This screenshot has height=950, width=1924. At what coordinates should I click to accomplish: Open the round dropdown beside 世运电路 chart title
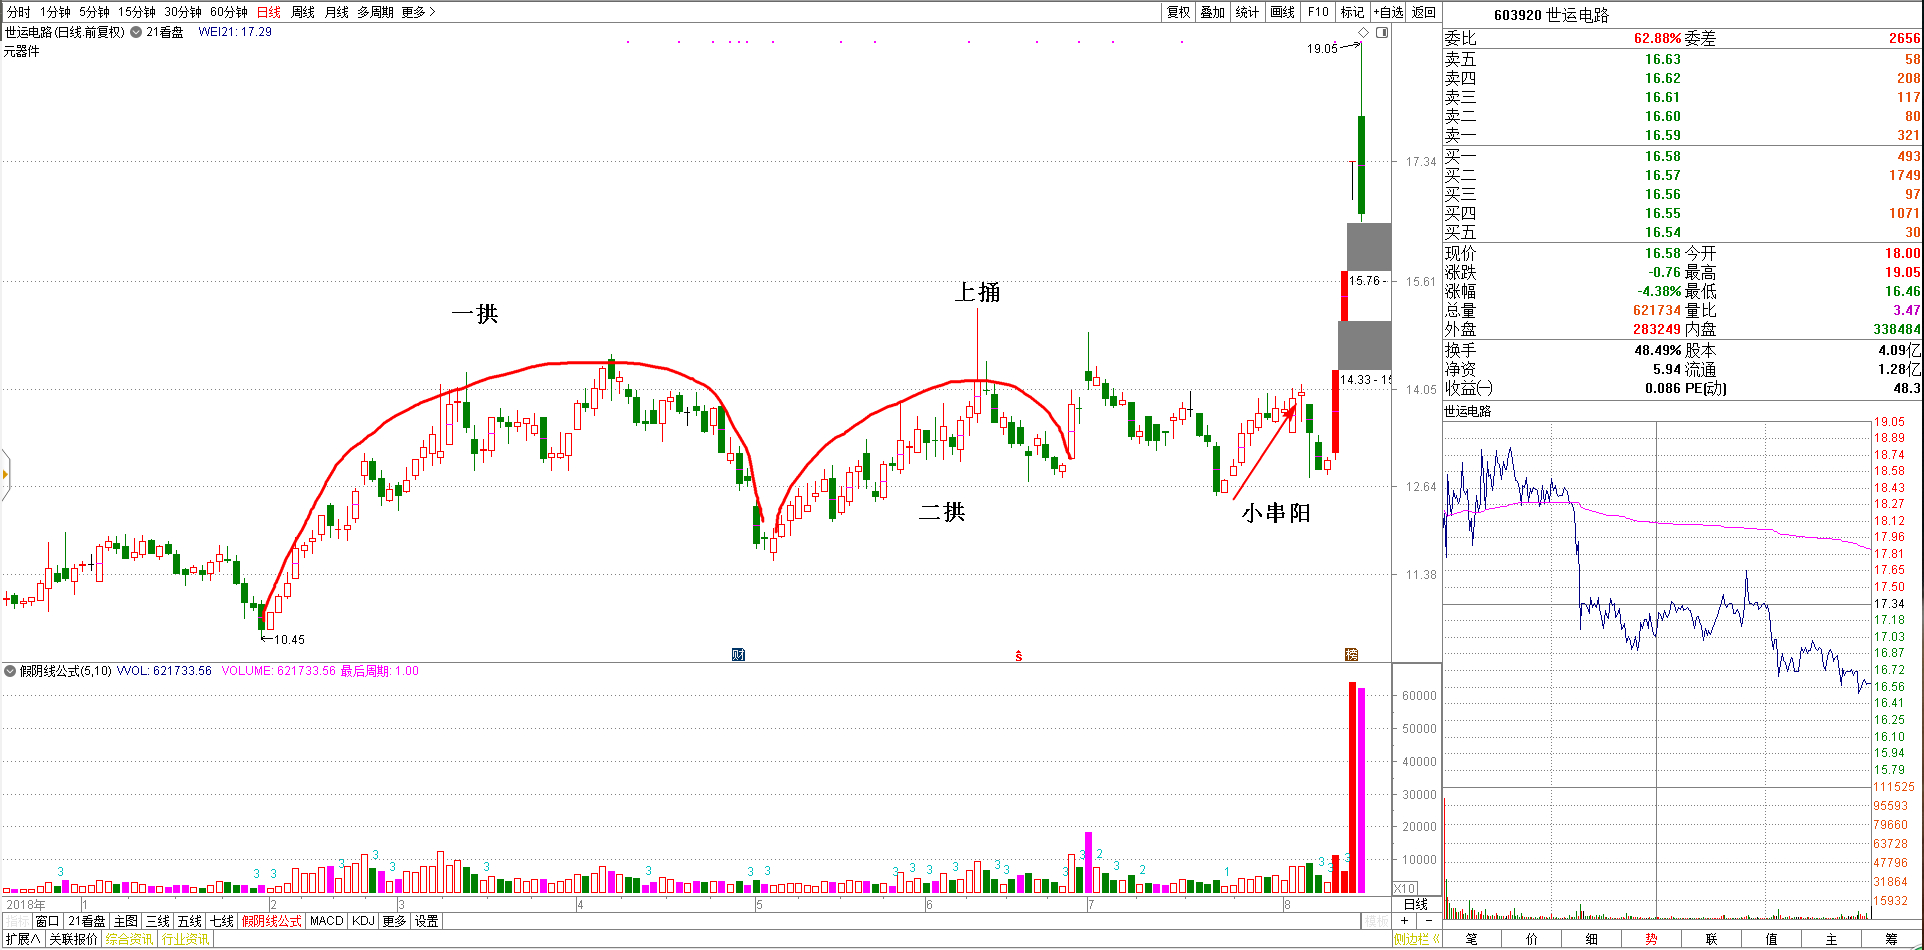136,32
